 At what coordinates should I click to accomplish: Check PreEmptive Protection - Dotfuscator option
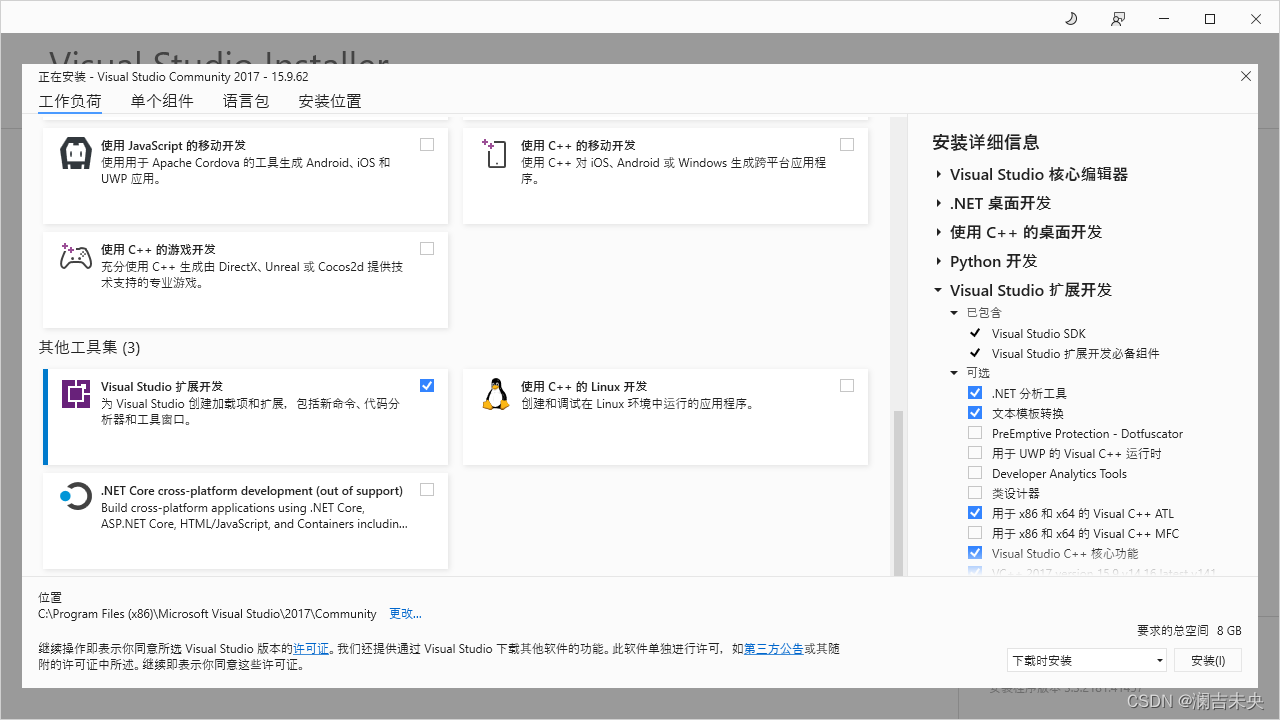[x=975, y=433]
